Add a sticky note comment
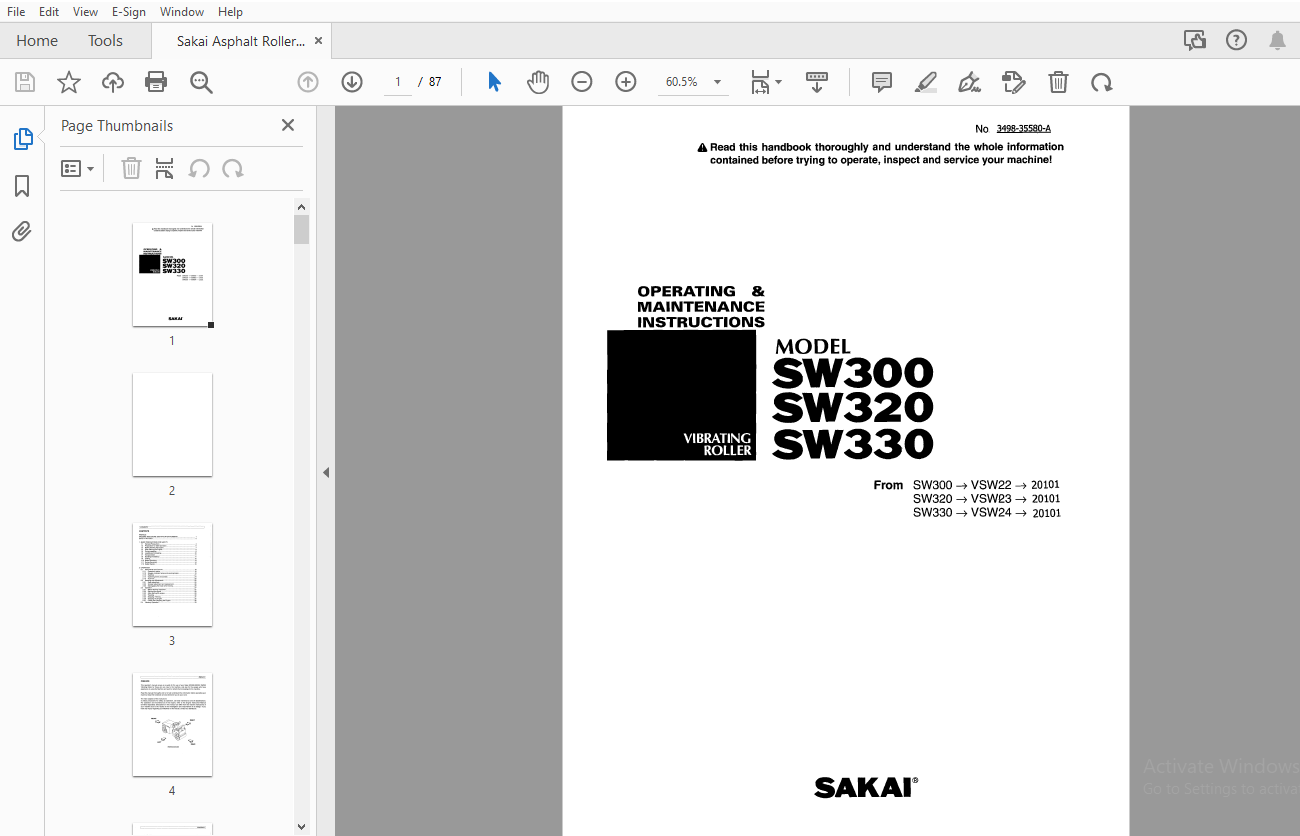The width and height of the screenshot is (1300, 836). (x=882, y=82)
